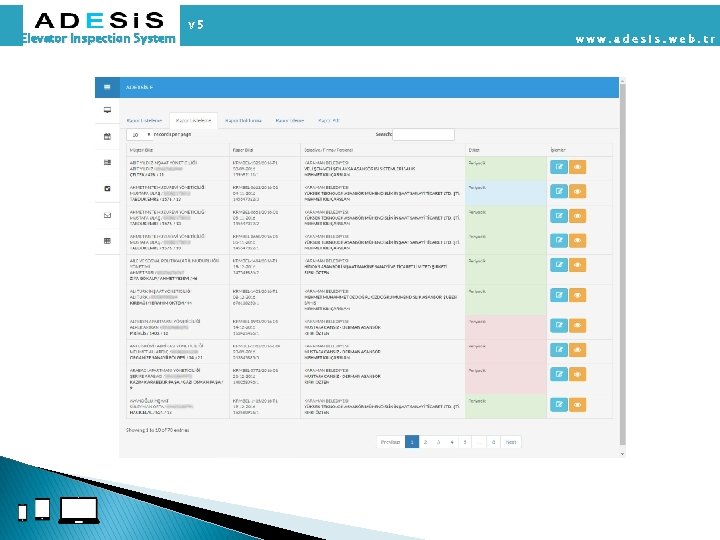Go to page 2 in pagination
Image resolution: width=720 pixels, height=540 pixels.
click(425, 442)
